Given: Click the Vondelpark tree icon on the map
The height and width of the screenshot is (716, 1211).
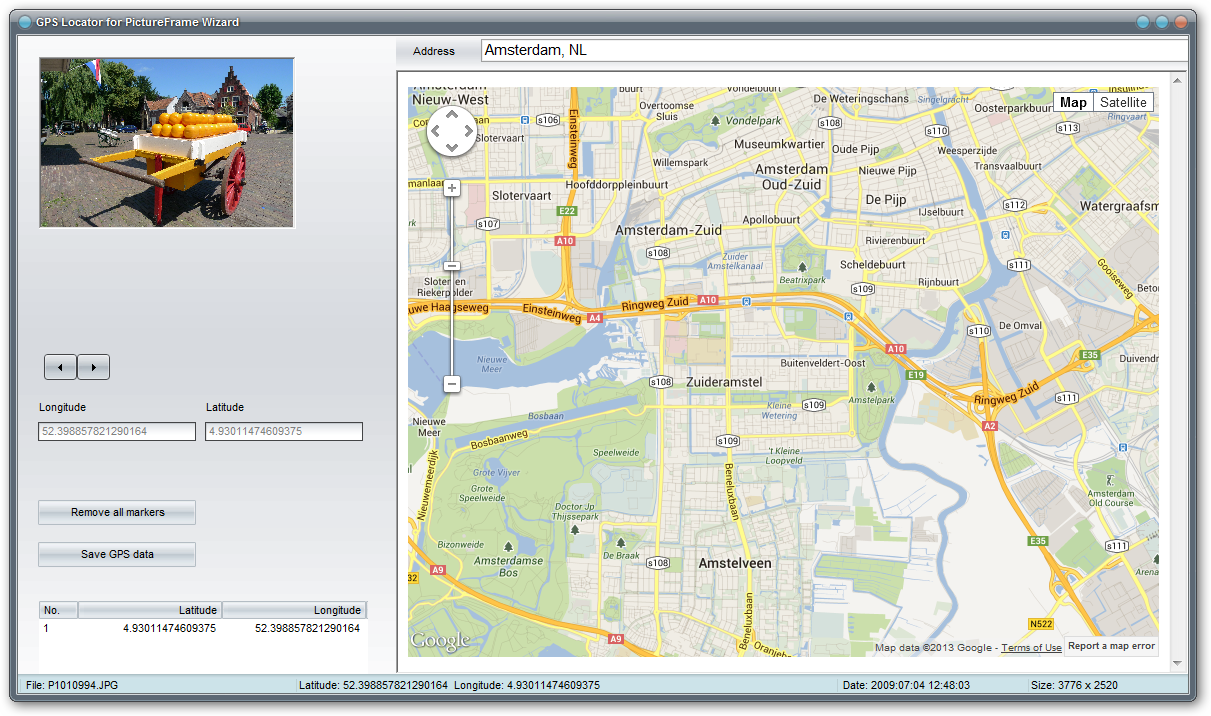Looking at the screenshot, I should pos(714,121).
